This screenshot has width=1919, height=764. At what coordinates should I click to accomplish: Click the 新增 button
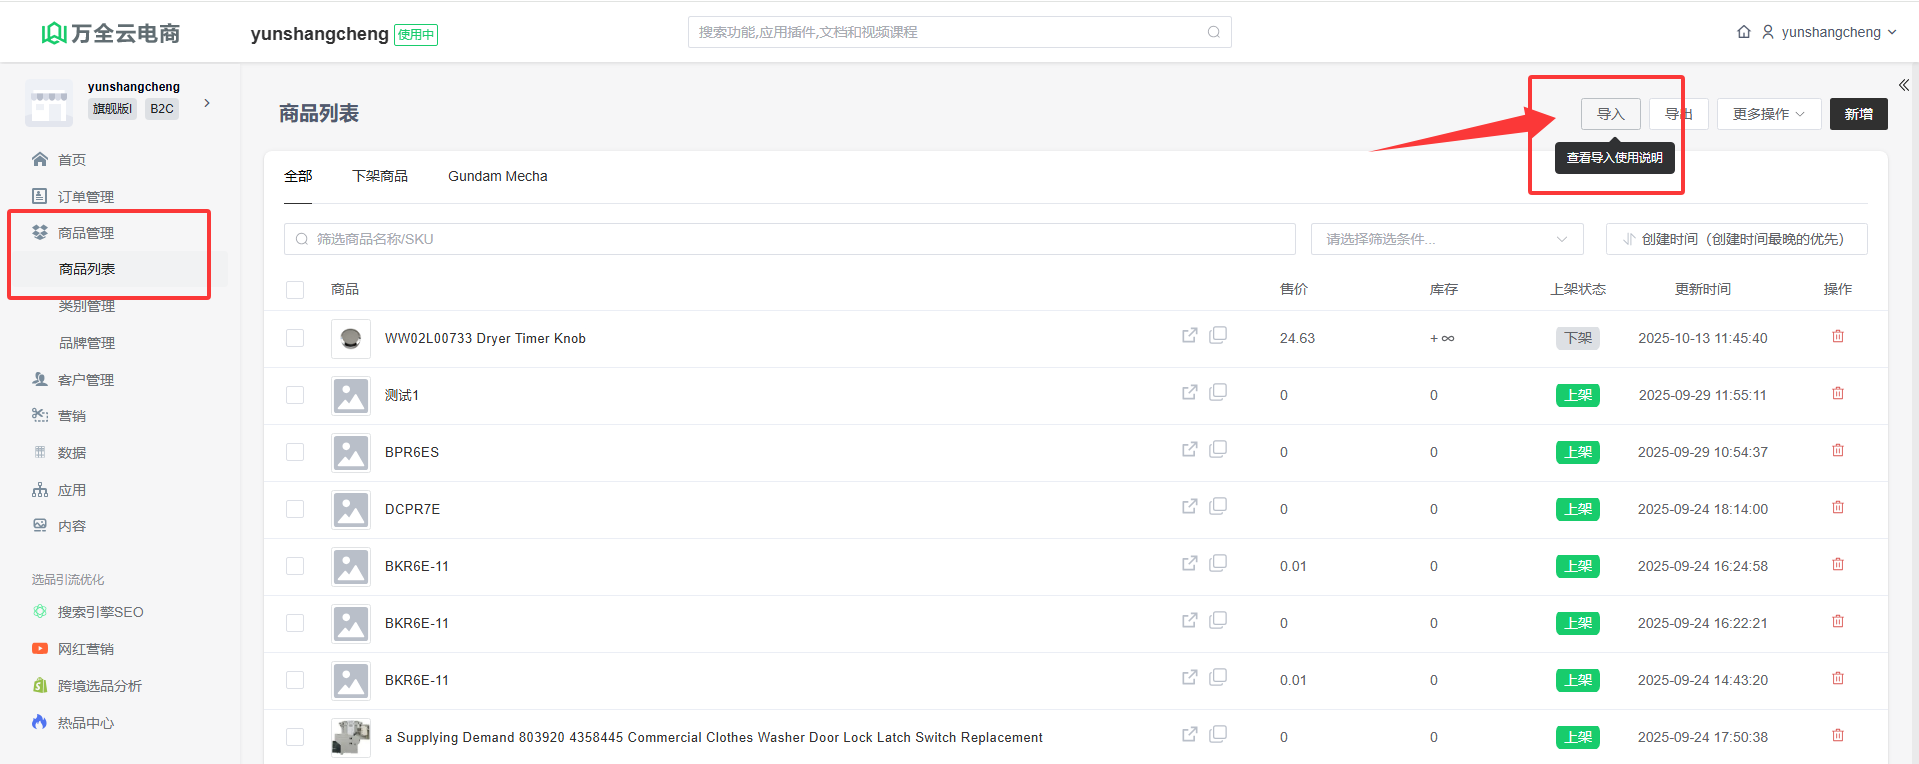click(x=1858, y=114)
